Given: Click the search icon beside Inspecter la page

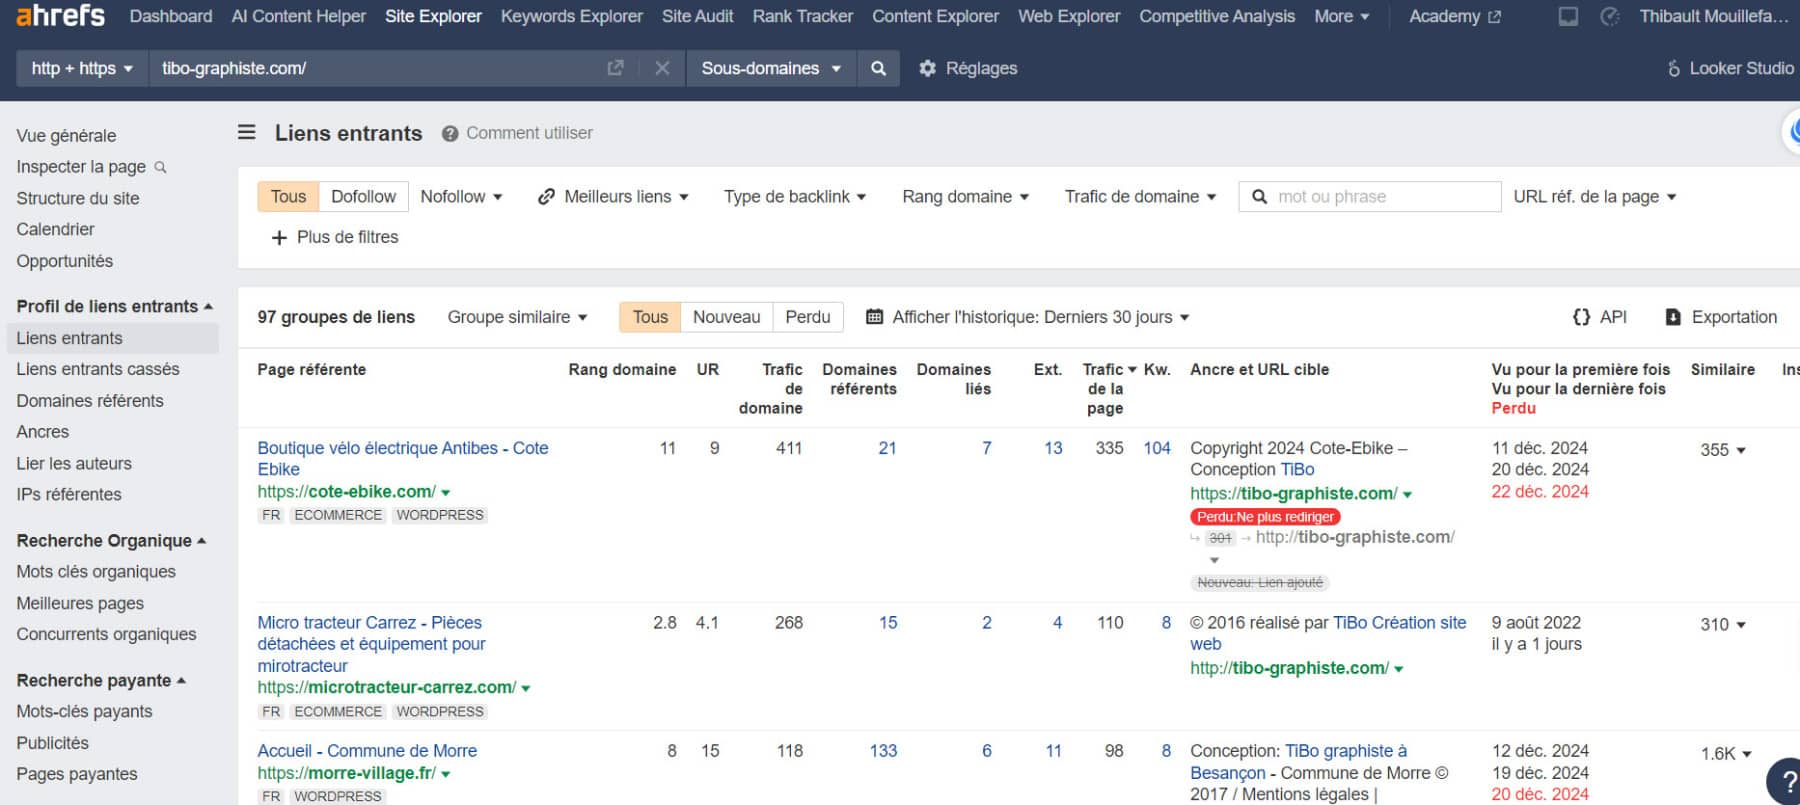Looking at the screenshot, I should click(x=160, y=167).
